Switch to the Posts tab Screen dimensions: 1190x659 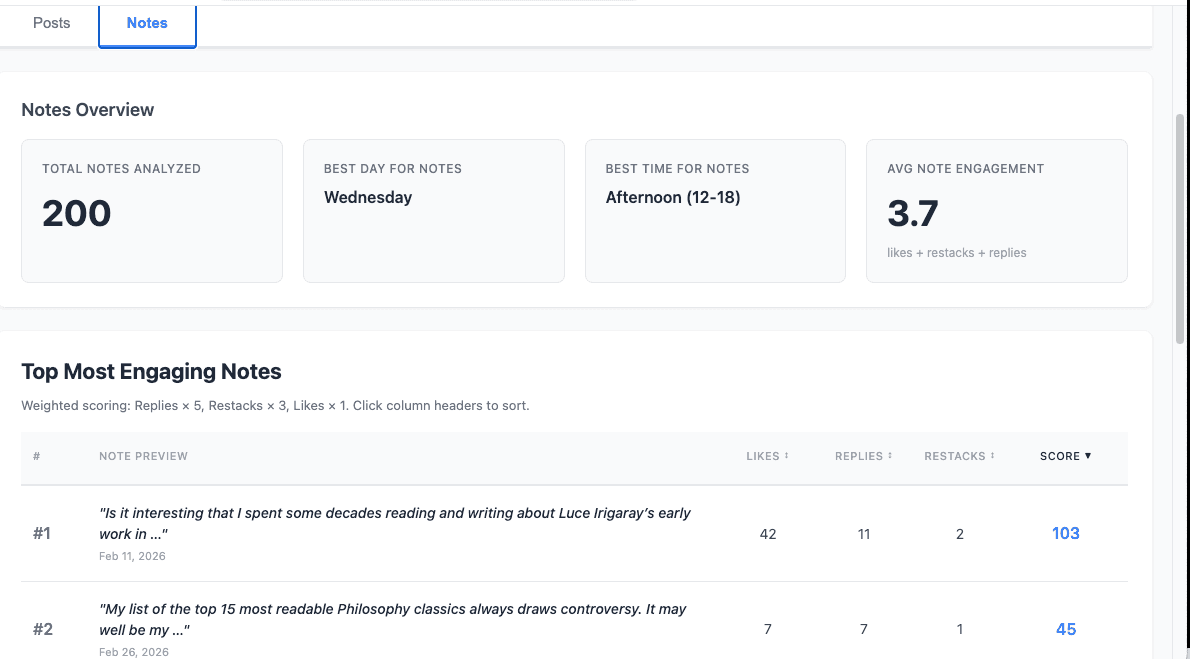(51, 23)
